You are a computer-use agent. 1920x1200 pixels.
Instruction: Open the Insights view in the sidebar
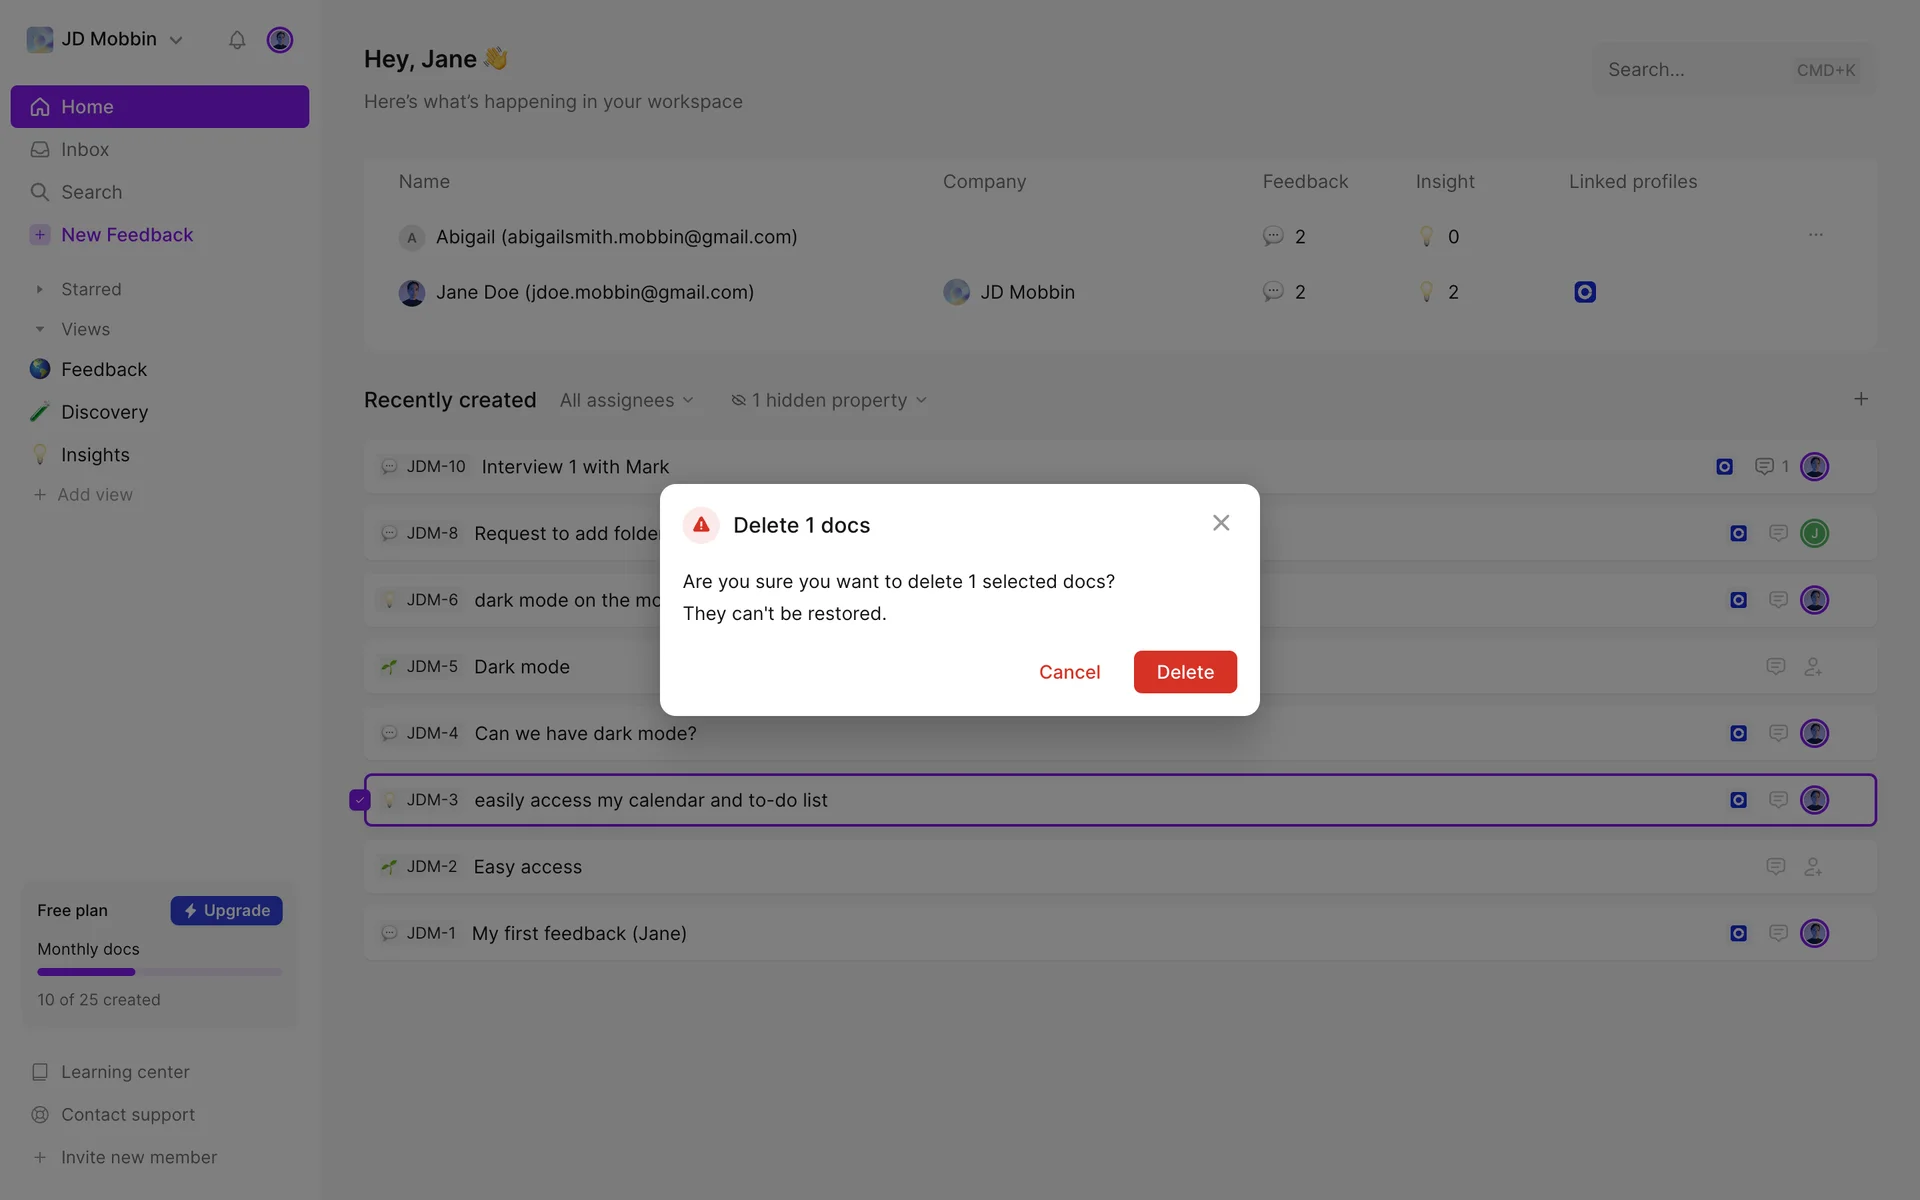95,455
